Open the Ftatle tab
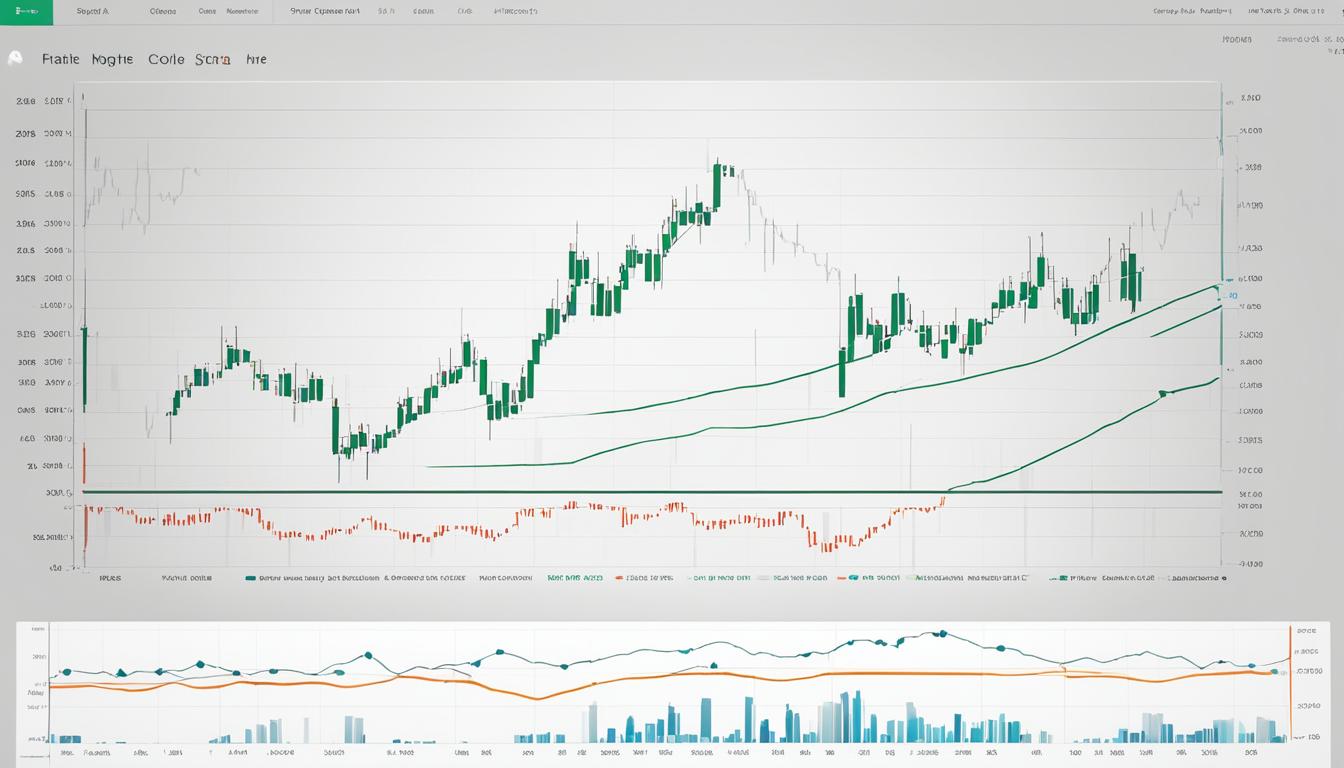Viewport: 1344px width, 768px height. [60, 59]
